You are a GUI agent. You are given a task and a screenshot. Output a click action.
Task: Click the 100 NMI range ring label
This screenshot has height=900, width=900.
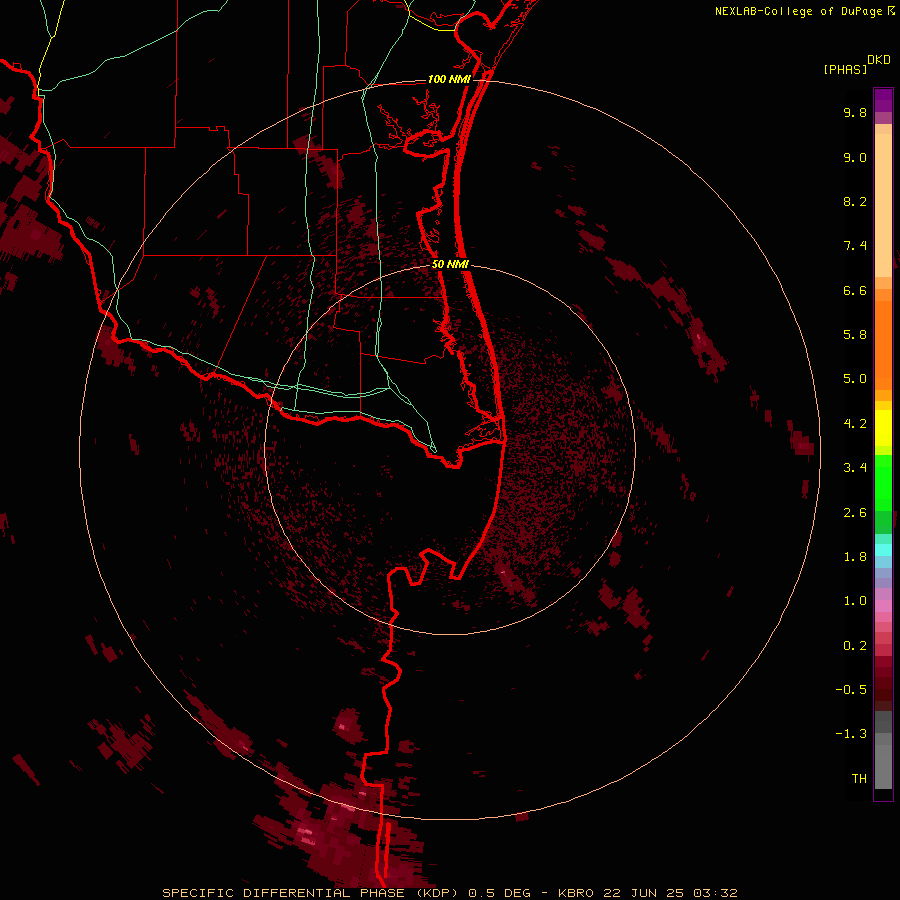(x=449, y=79)
